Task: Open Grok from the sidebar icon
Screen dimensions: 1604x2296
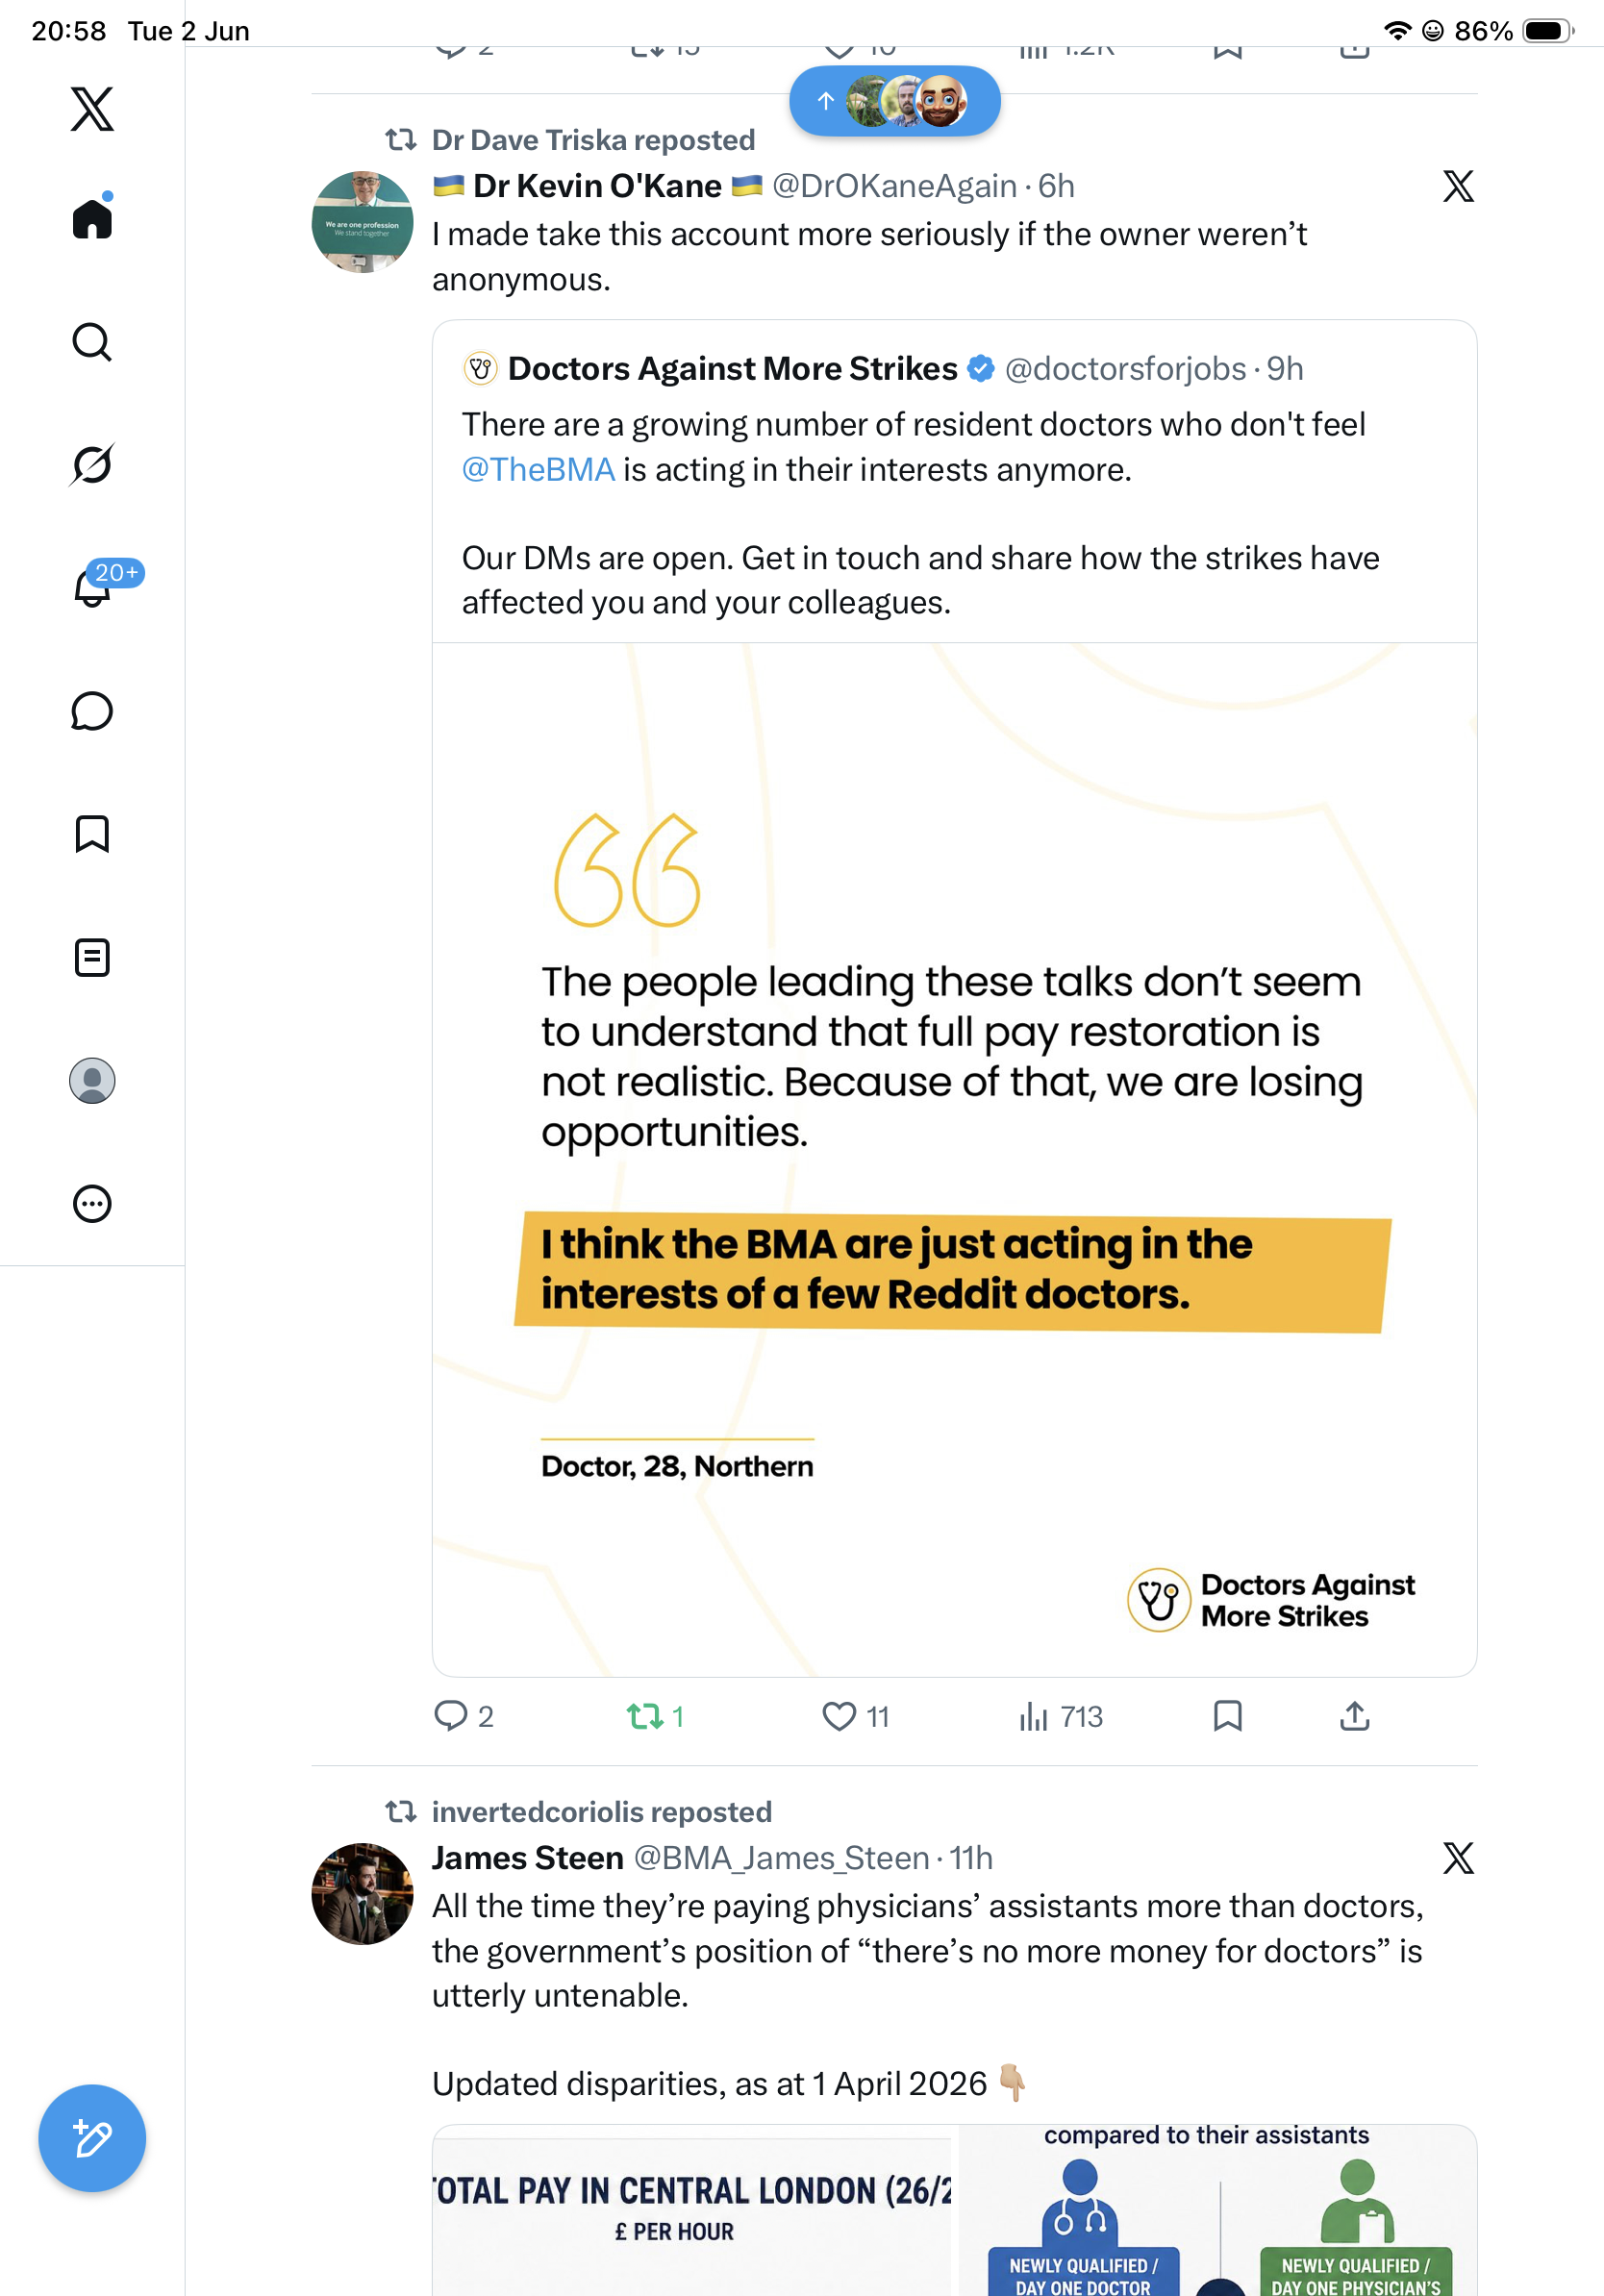Action: pyautogui.click(x=92, y=464)
